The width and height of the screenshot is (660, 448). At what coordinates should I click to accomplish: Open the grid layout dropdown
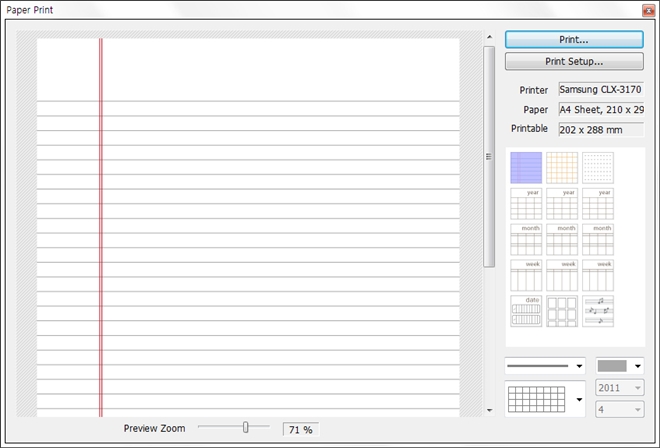545,400
